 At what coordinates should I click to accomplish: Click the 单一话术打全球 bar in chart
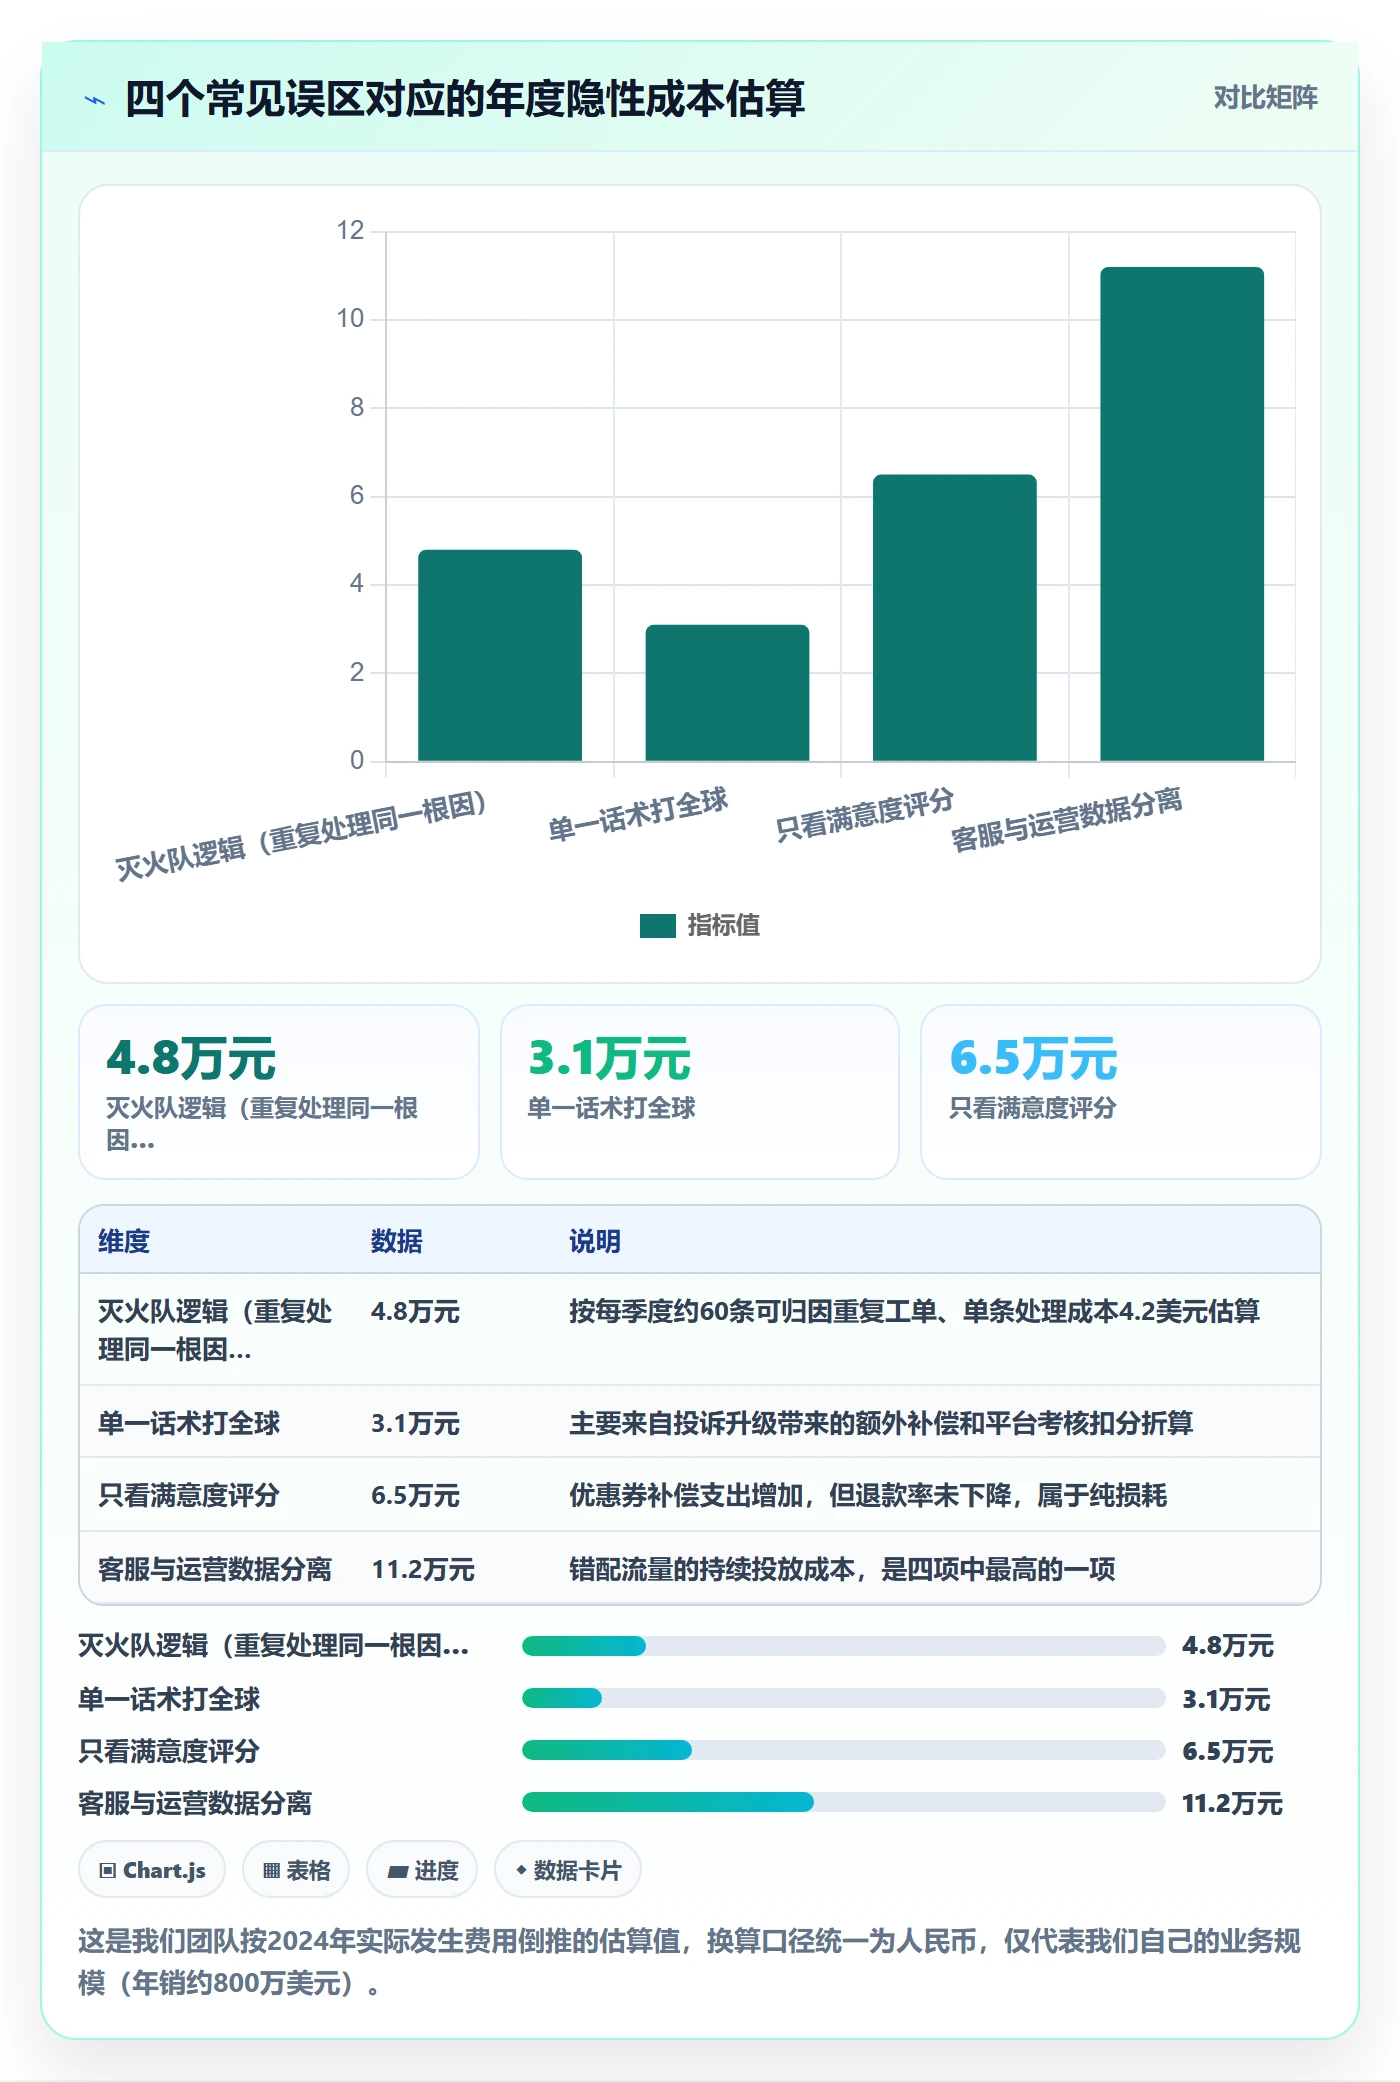coord(727,692)
